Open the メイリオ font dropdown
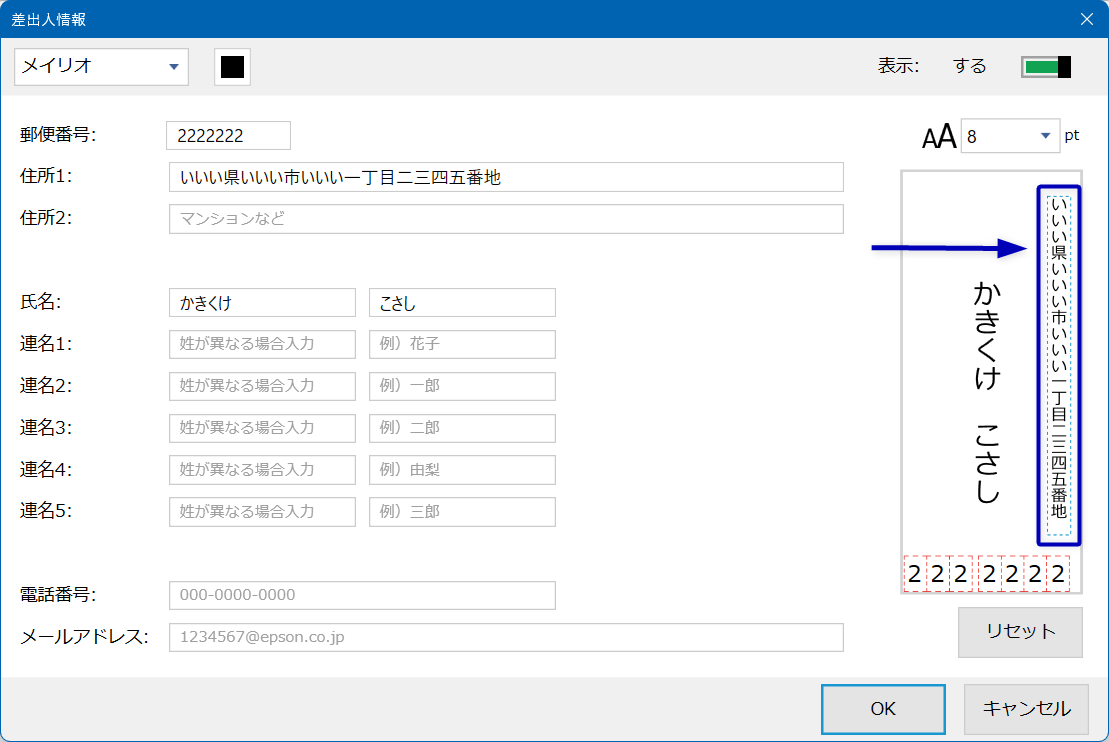Image resolution: width=1109 pixels, height=742 pixels. (x=101, y=67)
